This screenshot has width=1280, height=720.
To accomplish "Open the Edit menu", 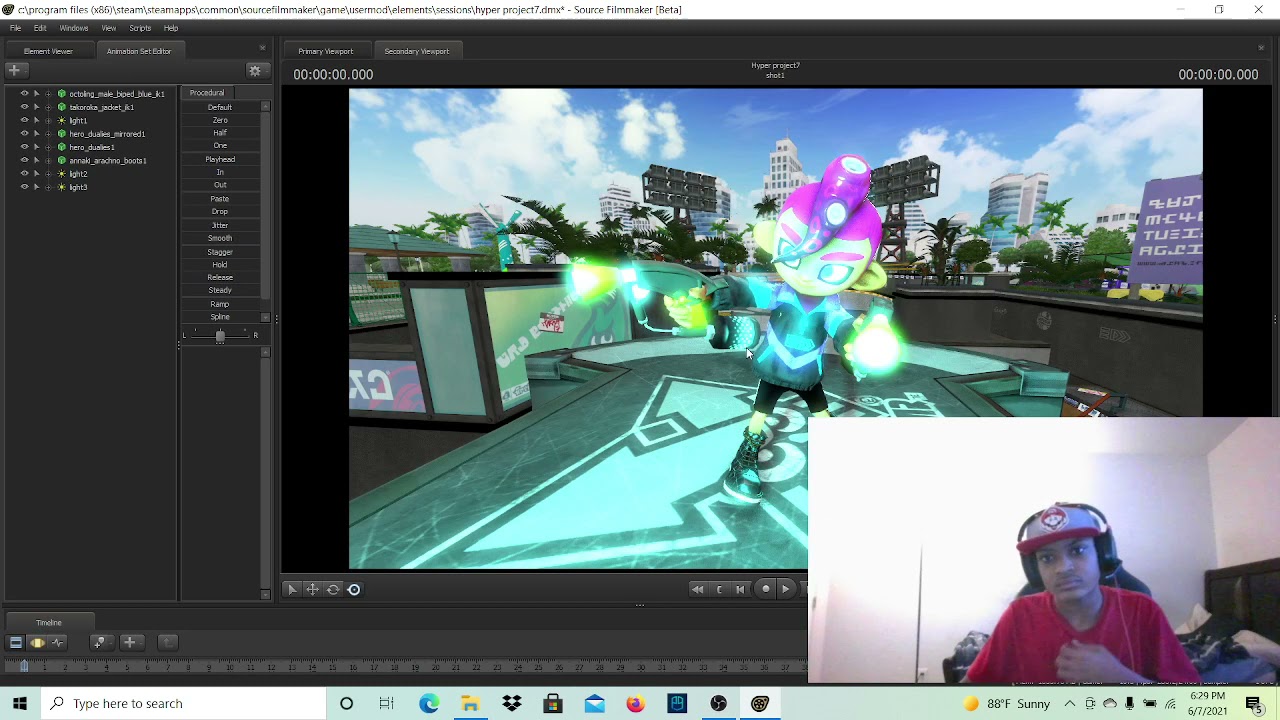I will (x=40, y=28).
